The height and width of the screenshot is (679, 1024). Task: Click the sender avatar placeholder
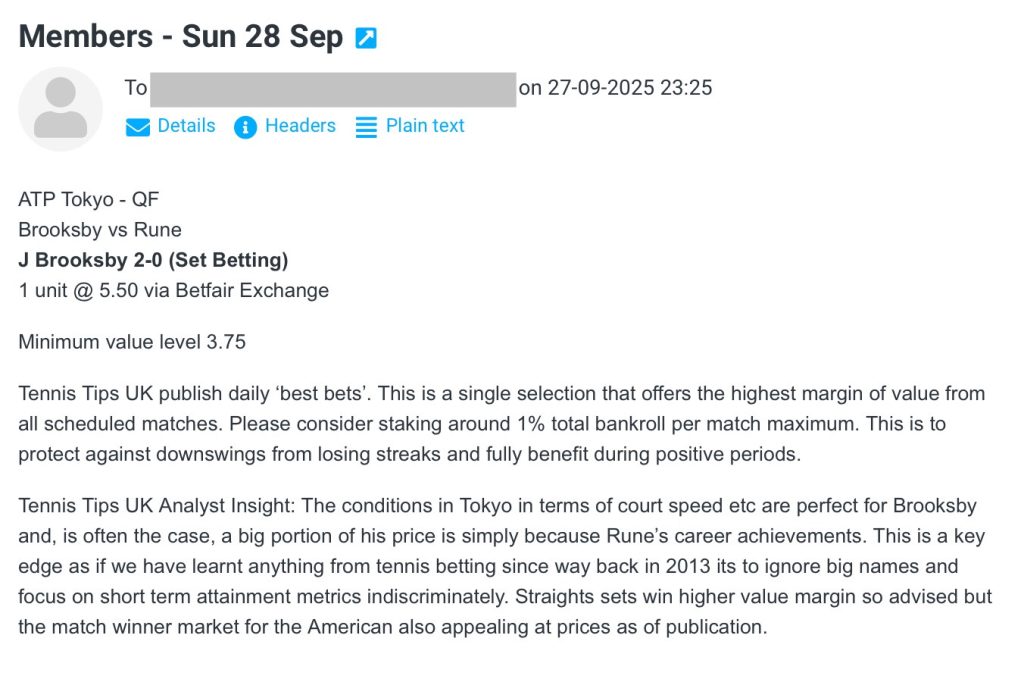click(61, 109)
